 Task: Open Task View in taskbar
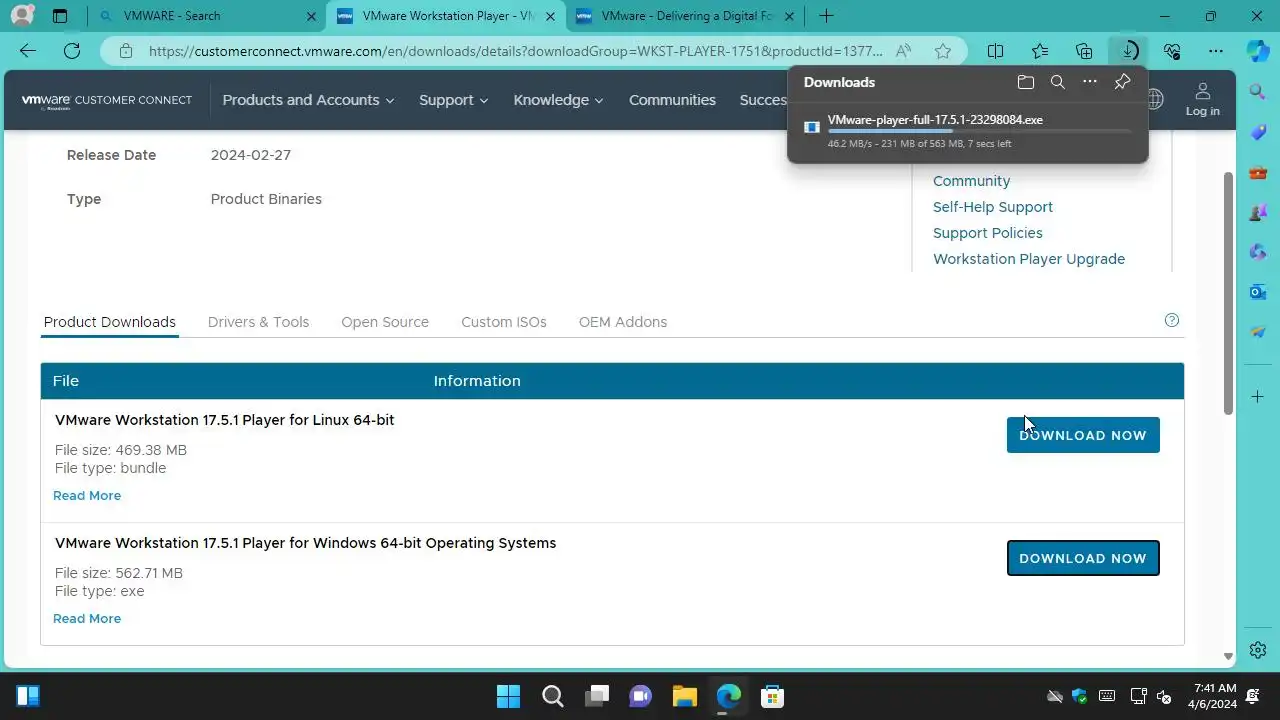coord(596,696)
